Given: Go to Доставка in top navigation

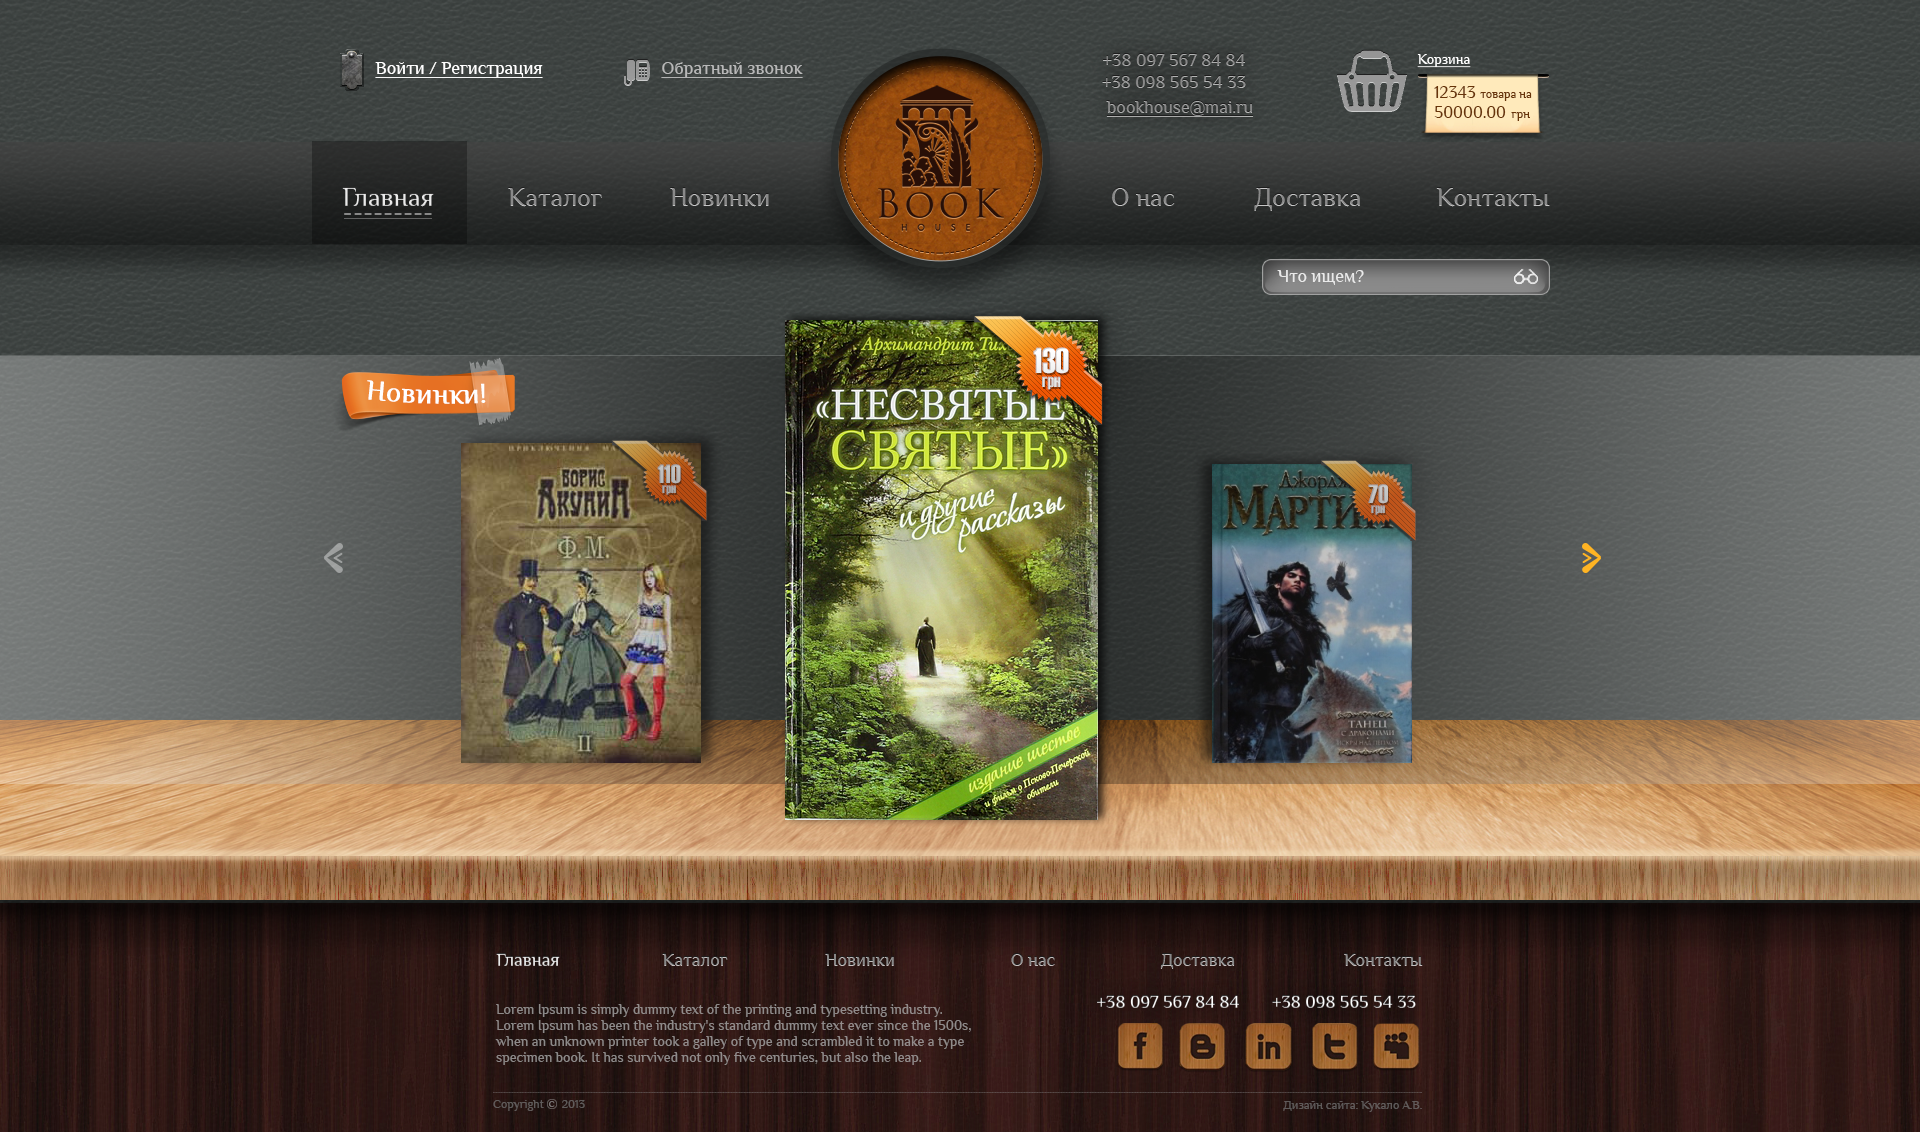Looking at the screenshot, I should tap(1307, 198).
